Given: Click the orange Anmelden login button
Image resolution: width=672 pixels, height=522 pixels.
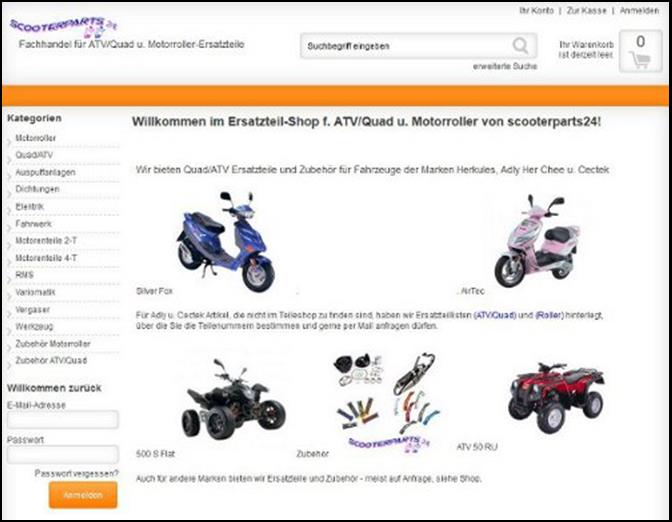Looking at the screenshot, I should click(83, 495).
